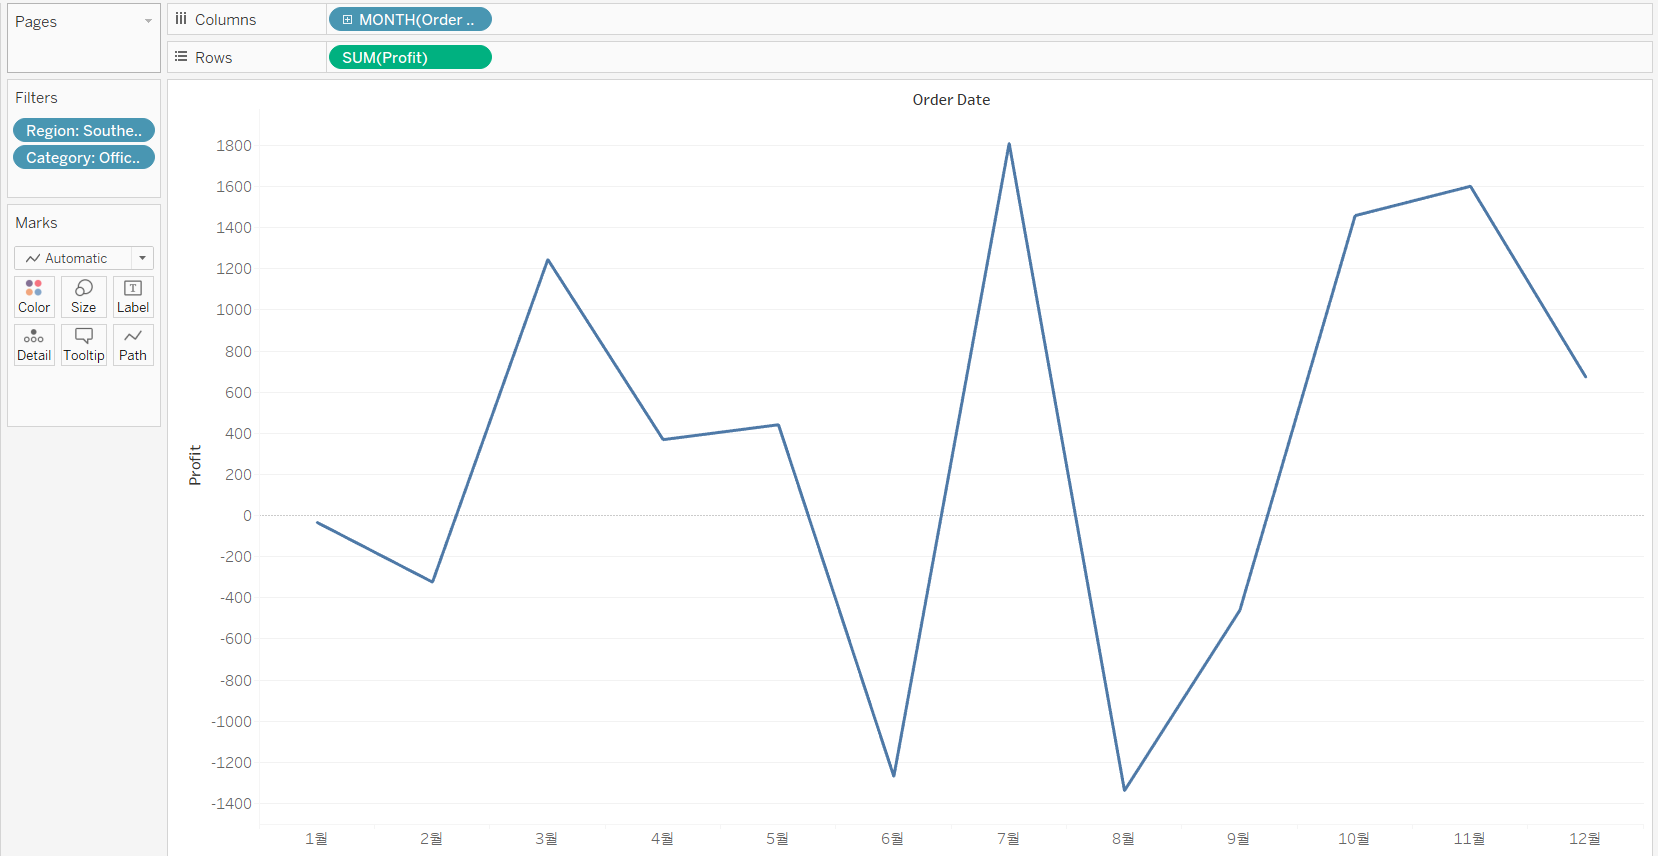Click the 0 value on profit axis
The image size is (1658, 856).
(x=247, y=516)
